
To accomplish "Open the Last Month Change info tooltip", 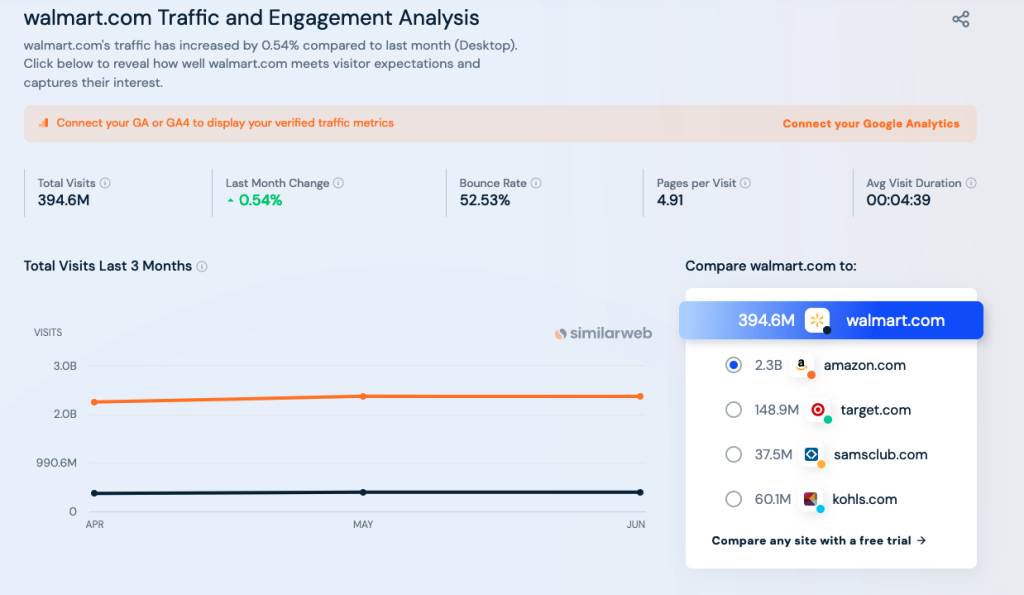I will 337,183.
